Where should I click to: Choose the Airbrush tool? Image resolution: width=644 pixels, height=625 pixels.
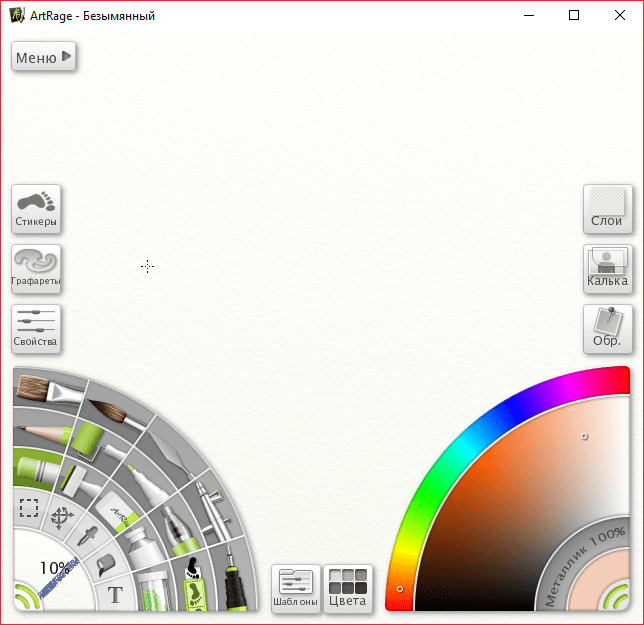coord(213,511)
